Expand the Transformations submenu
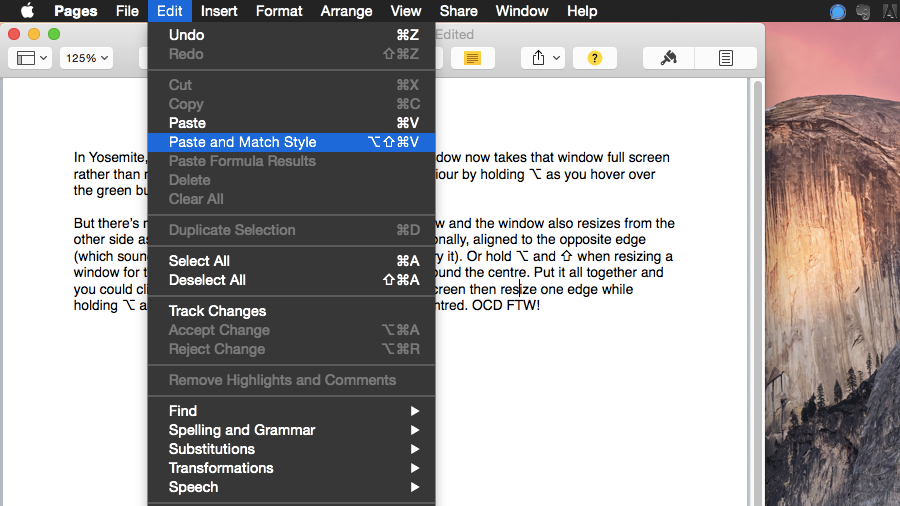Image resolution: width=900 pixels, height=506 pixels. (x=292, y=468)
